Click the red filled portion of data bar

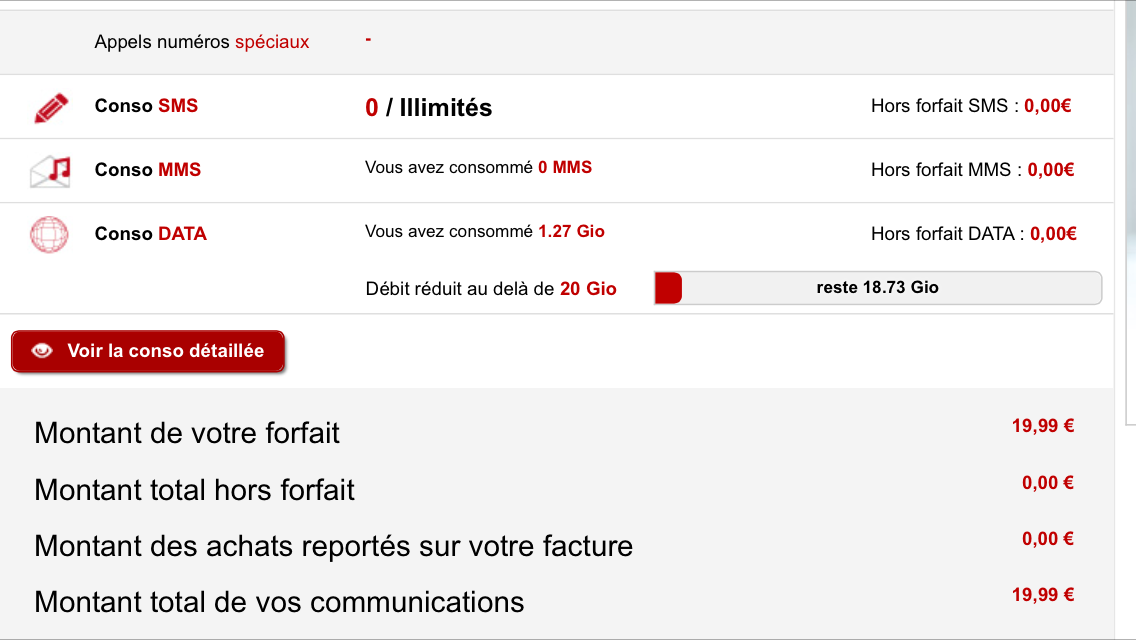[x=668, y=288]
